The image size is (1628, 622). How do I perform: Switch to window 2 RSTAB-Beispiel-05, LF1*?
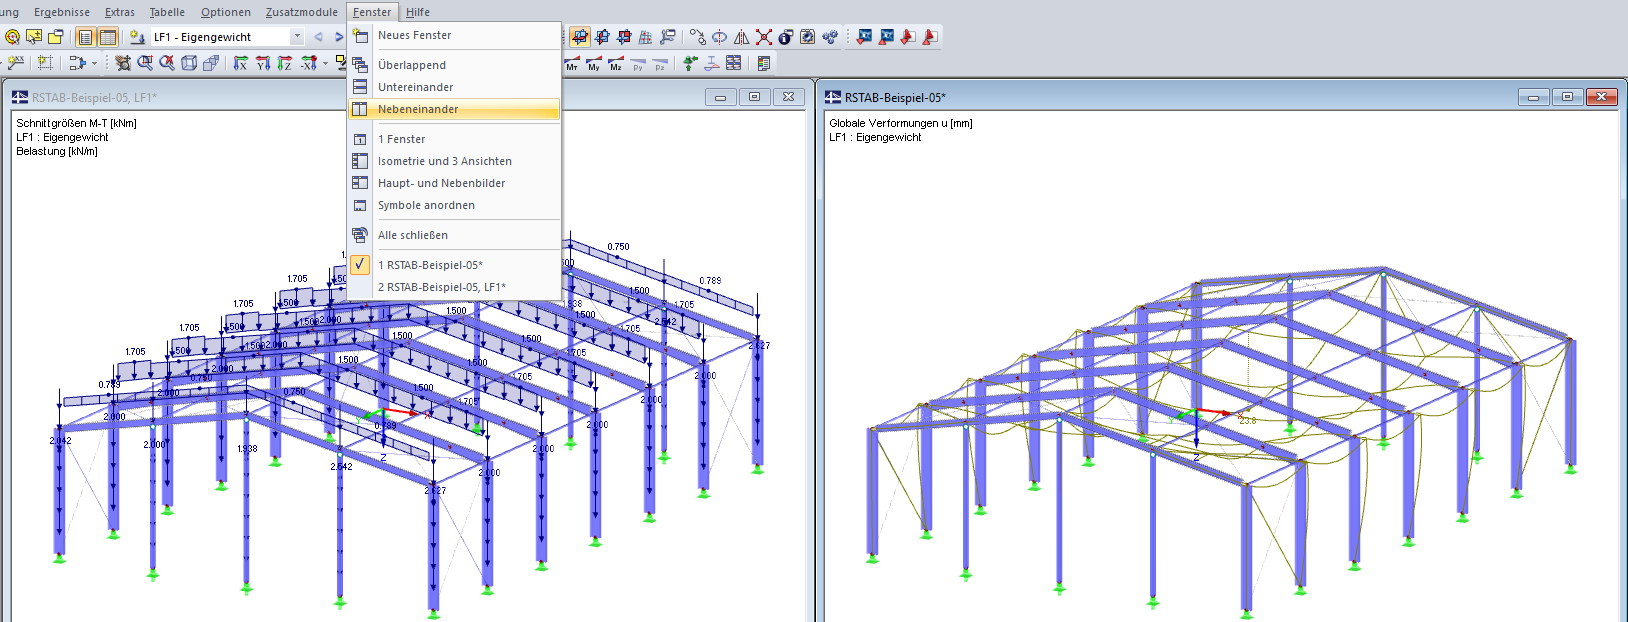pyautogui.click(x=454, y=287)
